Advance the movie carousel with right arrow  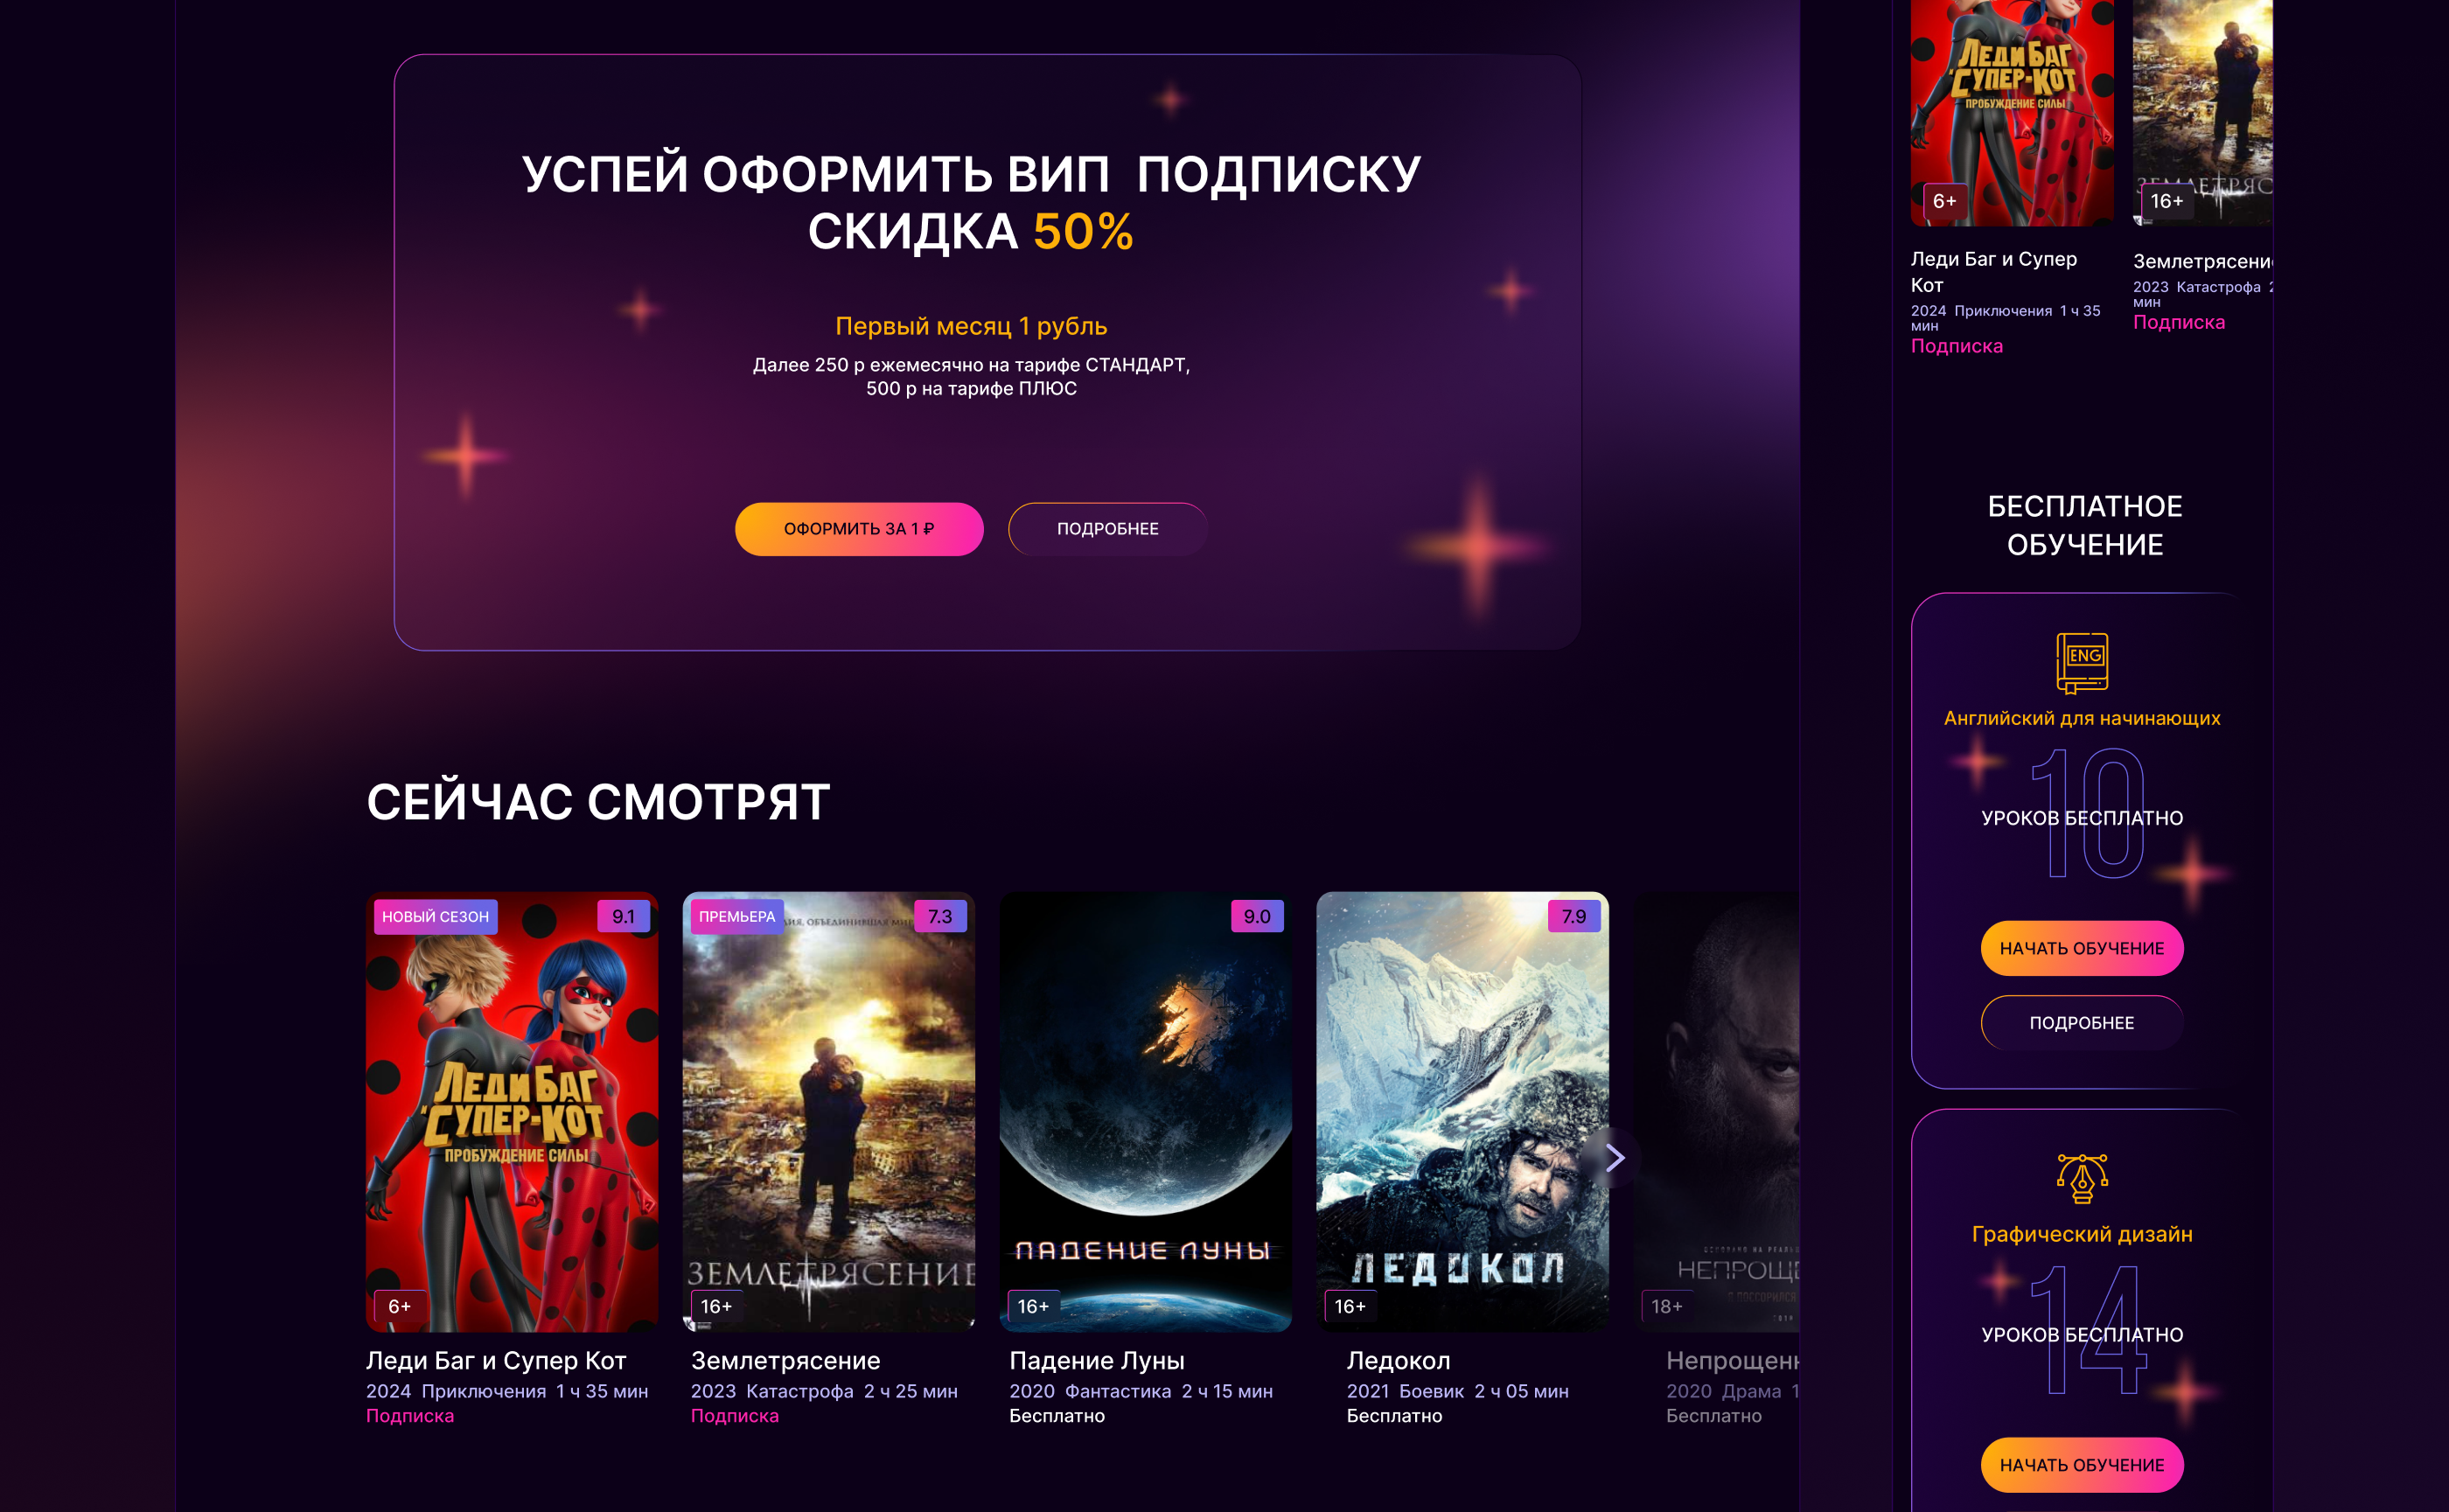(x=1614, y=1158)
